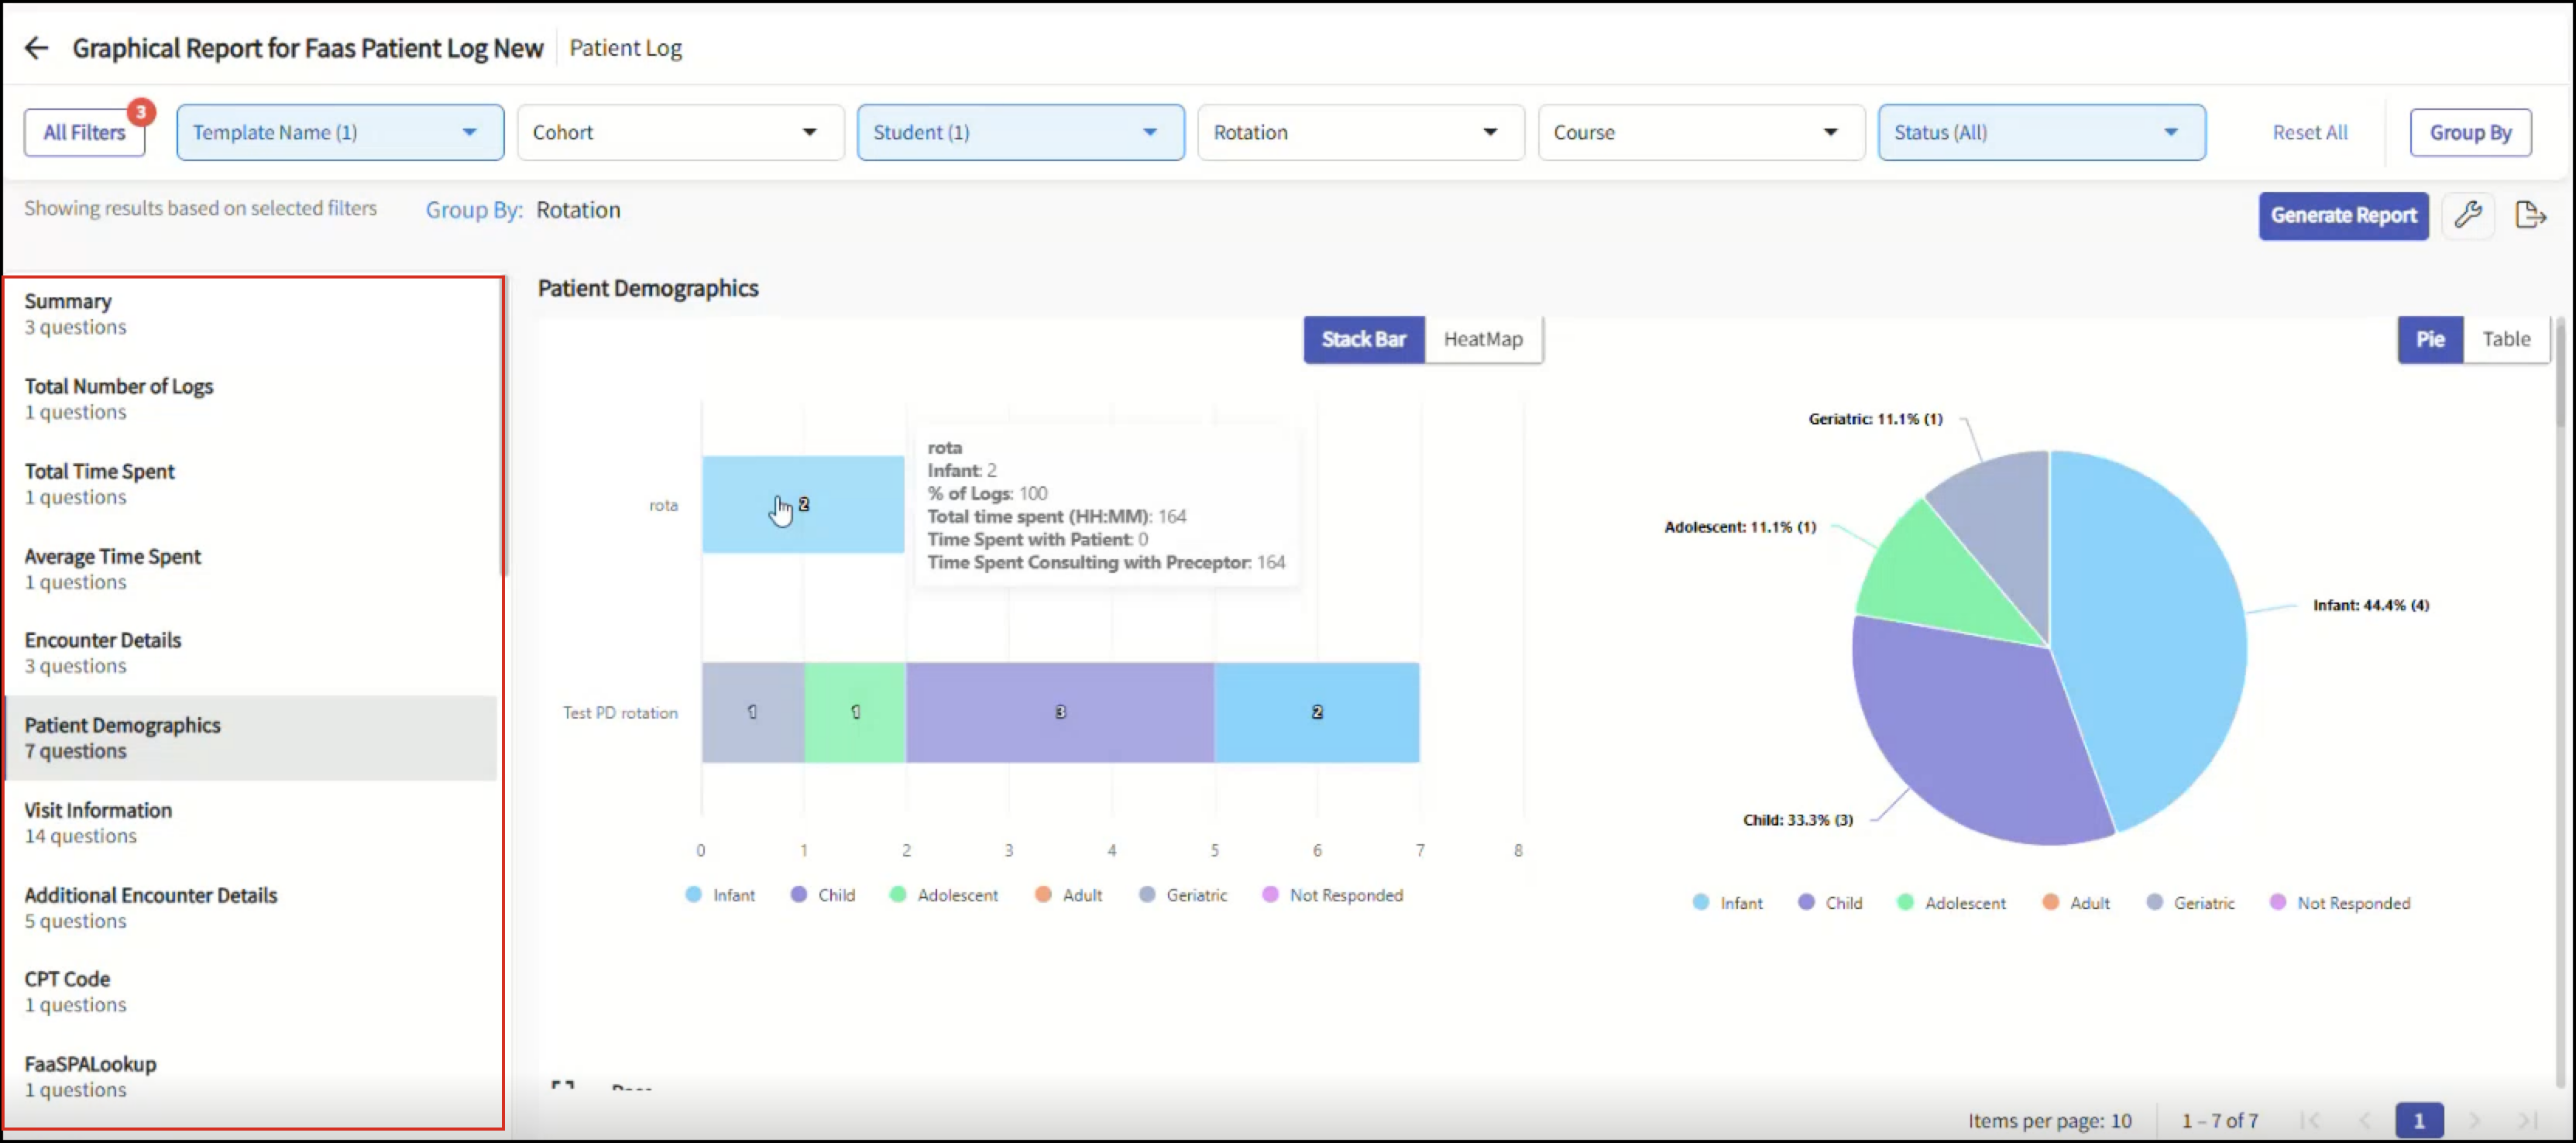Select Visit Information section

(250, 822)
